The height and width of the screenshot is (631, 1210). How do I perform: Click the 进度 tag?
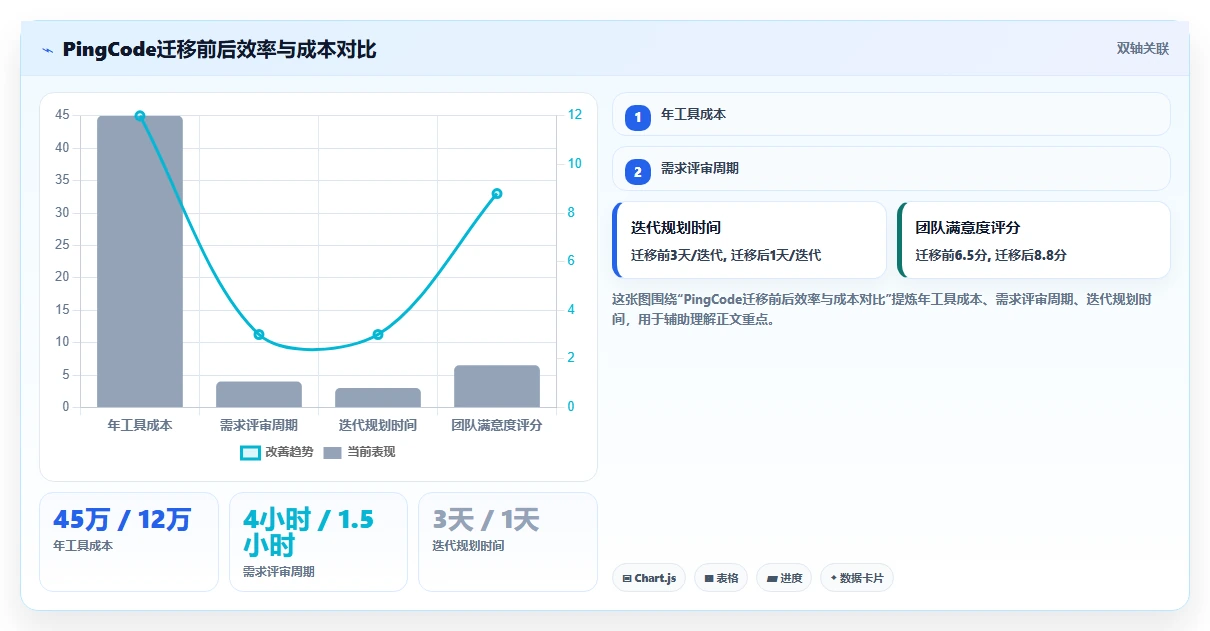pyautogui.click(x=785, y=578)
